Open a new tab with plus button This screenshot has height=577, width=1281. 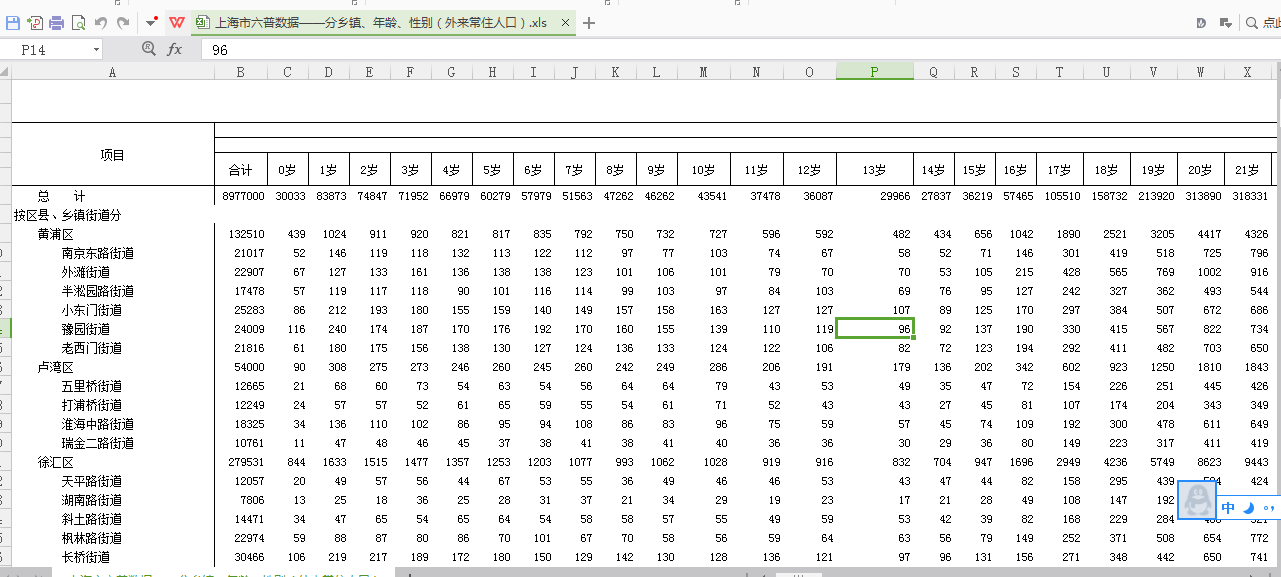pos(589,23)
